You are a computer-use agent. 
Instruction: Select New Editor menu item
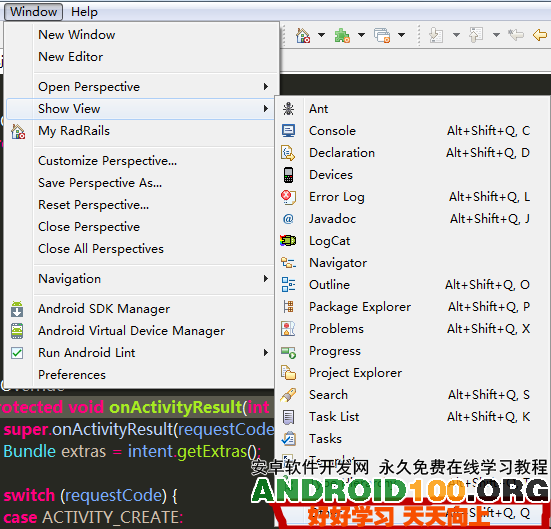(x=71, y=57)
